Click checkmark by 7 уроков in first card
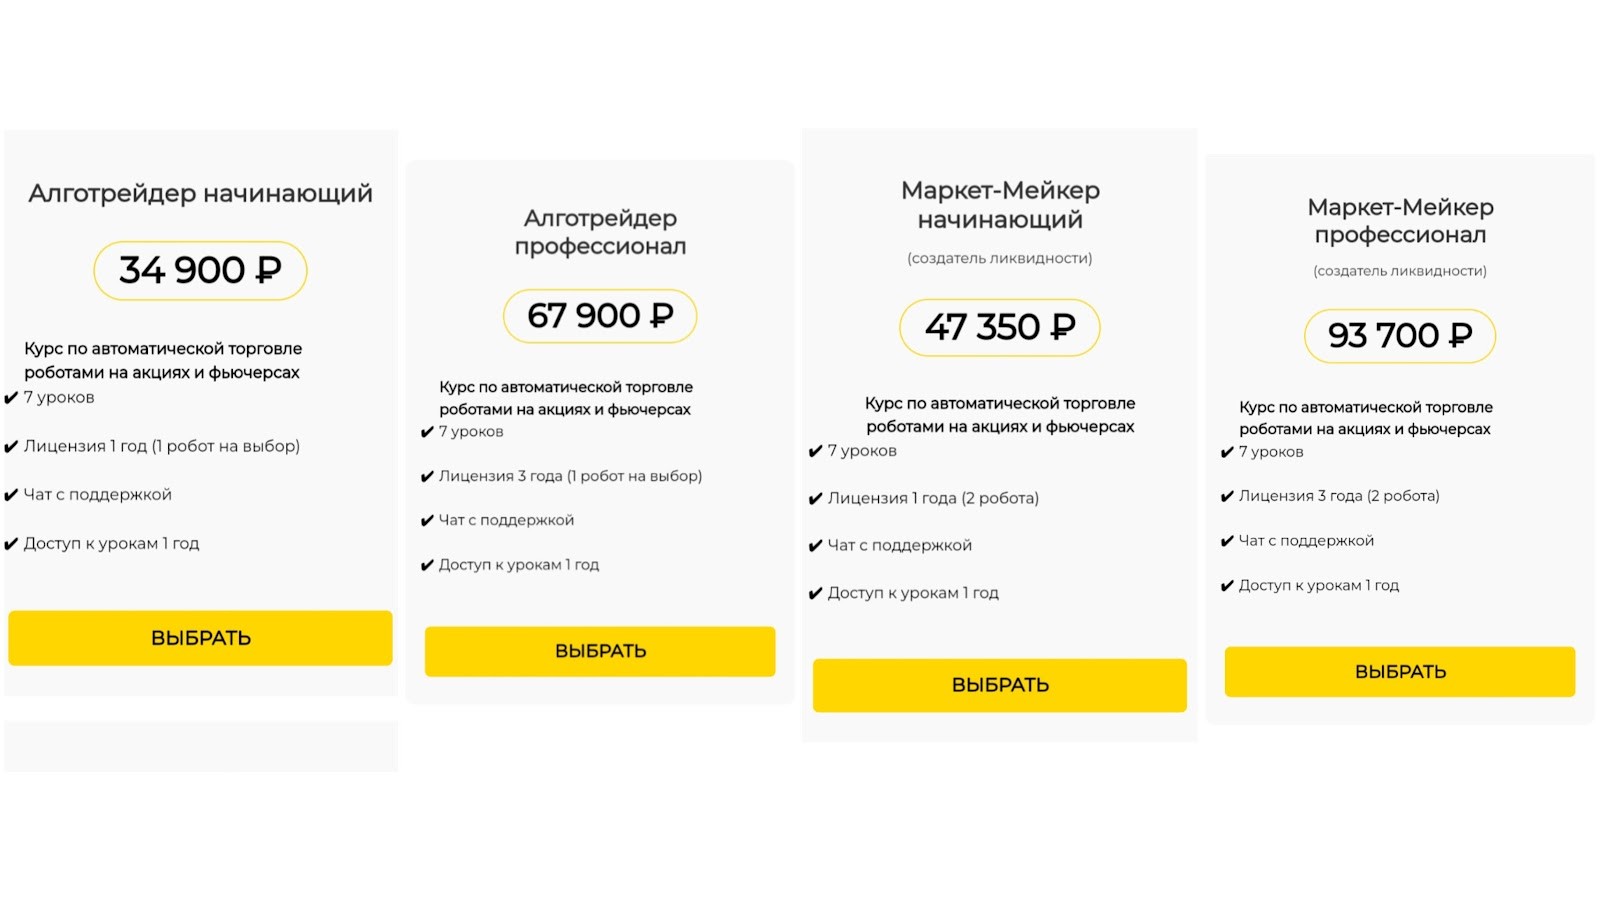The height and width of the screenshot is (900, 1600). [x=11, y=398]
